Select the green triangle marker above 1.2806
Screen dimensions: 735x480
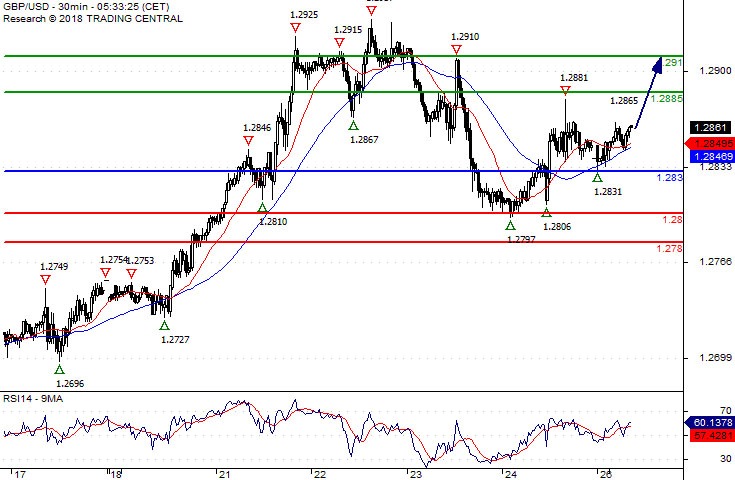point(546,213)
